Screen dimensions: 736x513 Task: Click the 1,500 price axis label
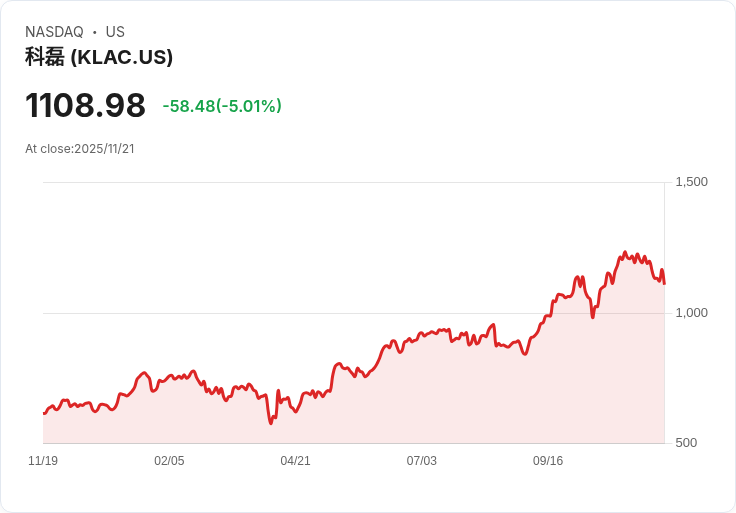coord(691,182)
